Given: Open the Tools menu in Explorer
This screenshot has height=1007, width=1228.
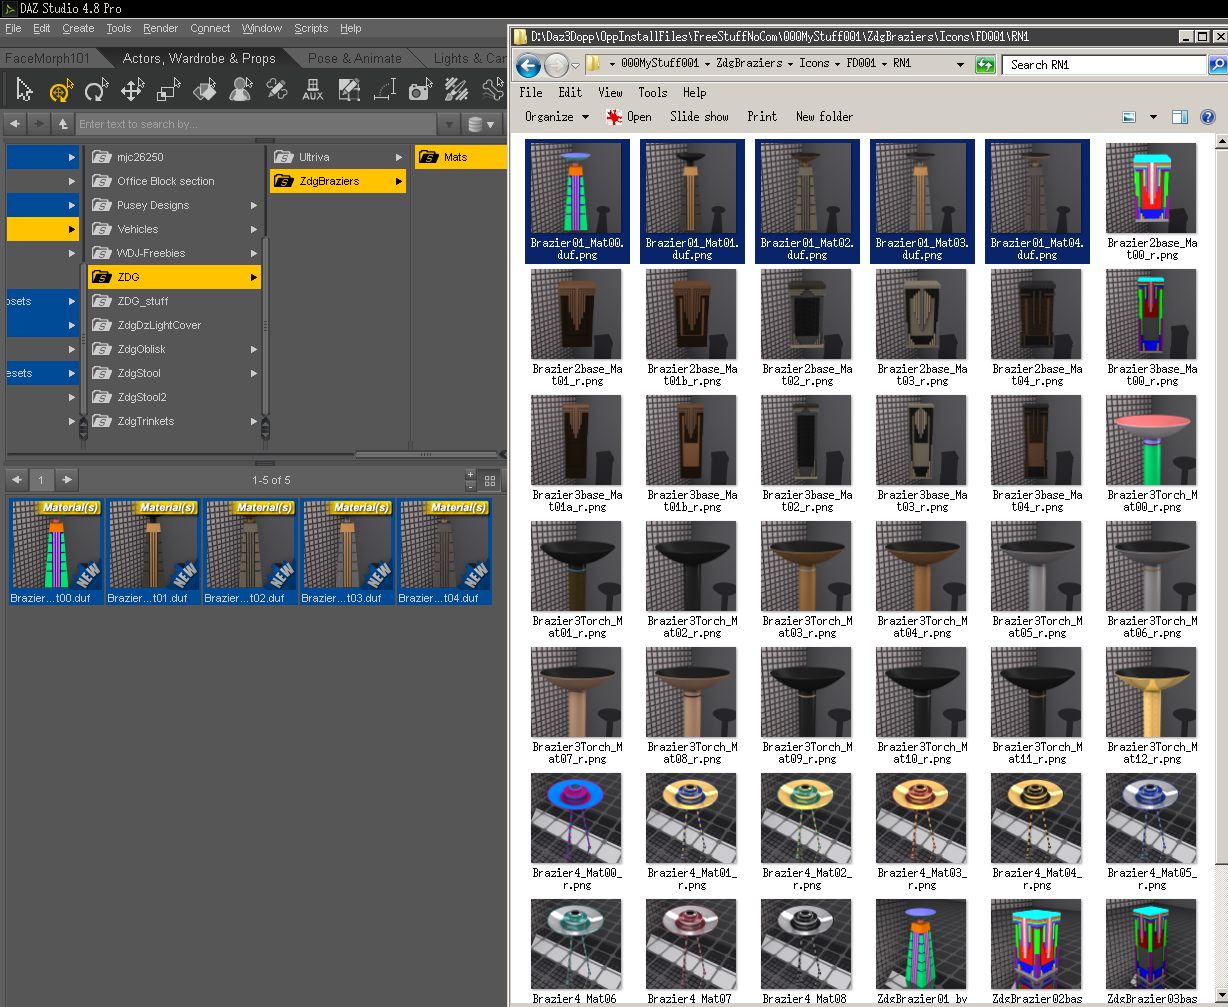Looking at the screenshot, I should 652,92.
